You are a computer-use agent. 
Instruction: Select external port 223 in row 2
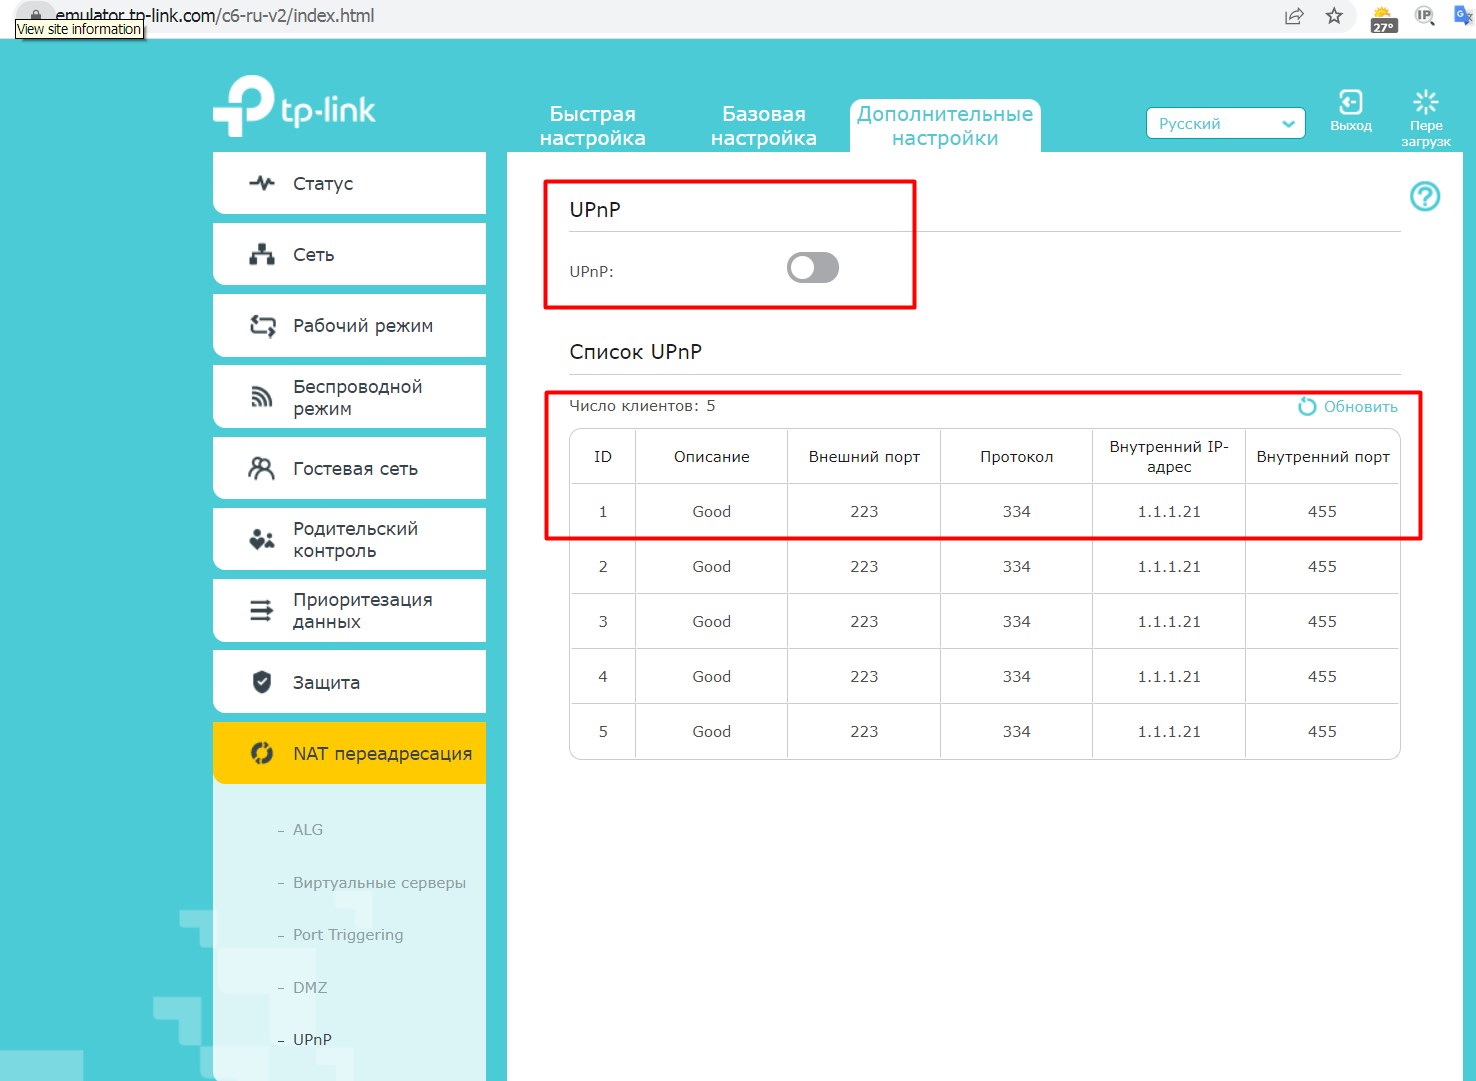click(x=864, y=567)
